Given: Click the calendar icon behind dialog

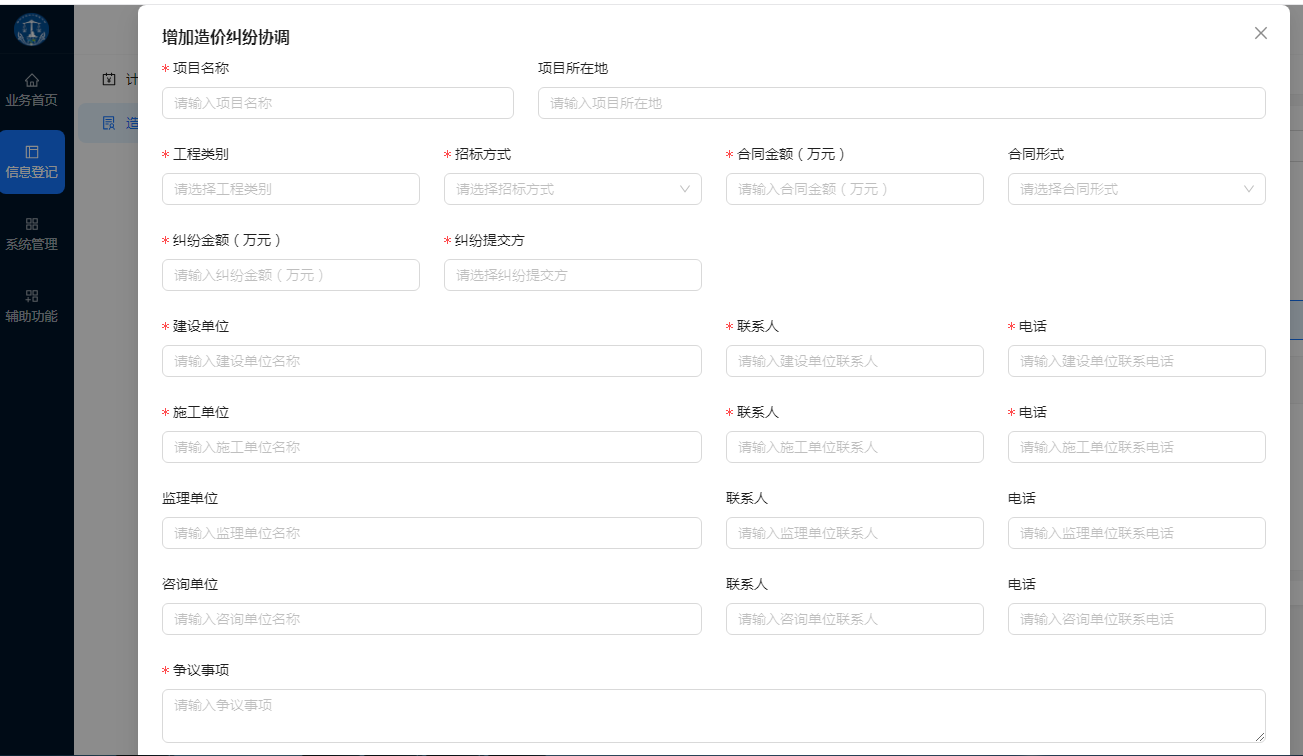Looking at the screenshot, I should [110, 79].
